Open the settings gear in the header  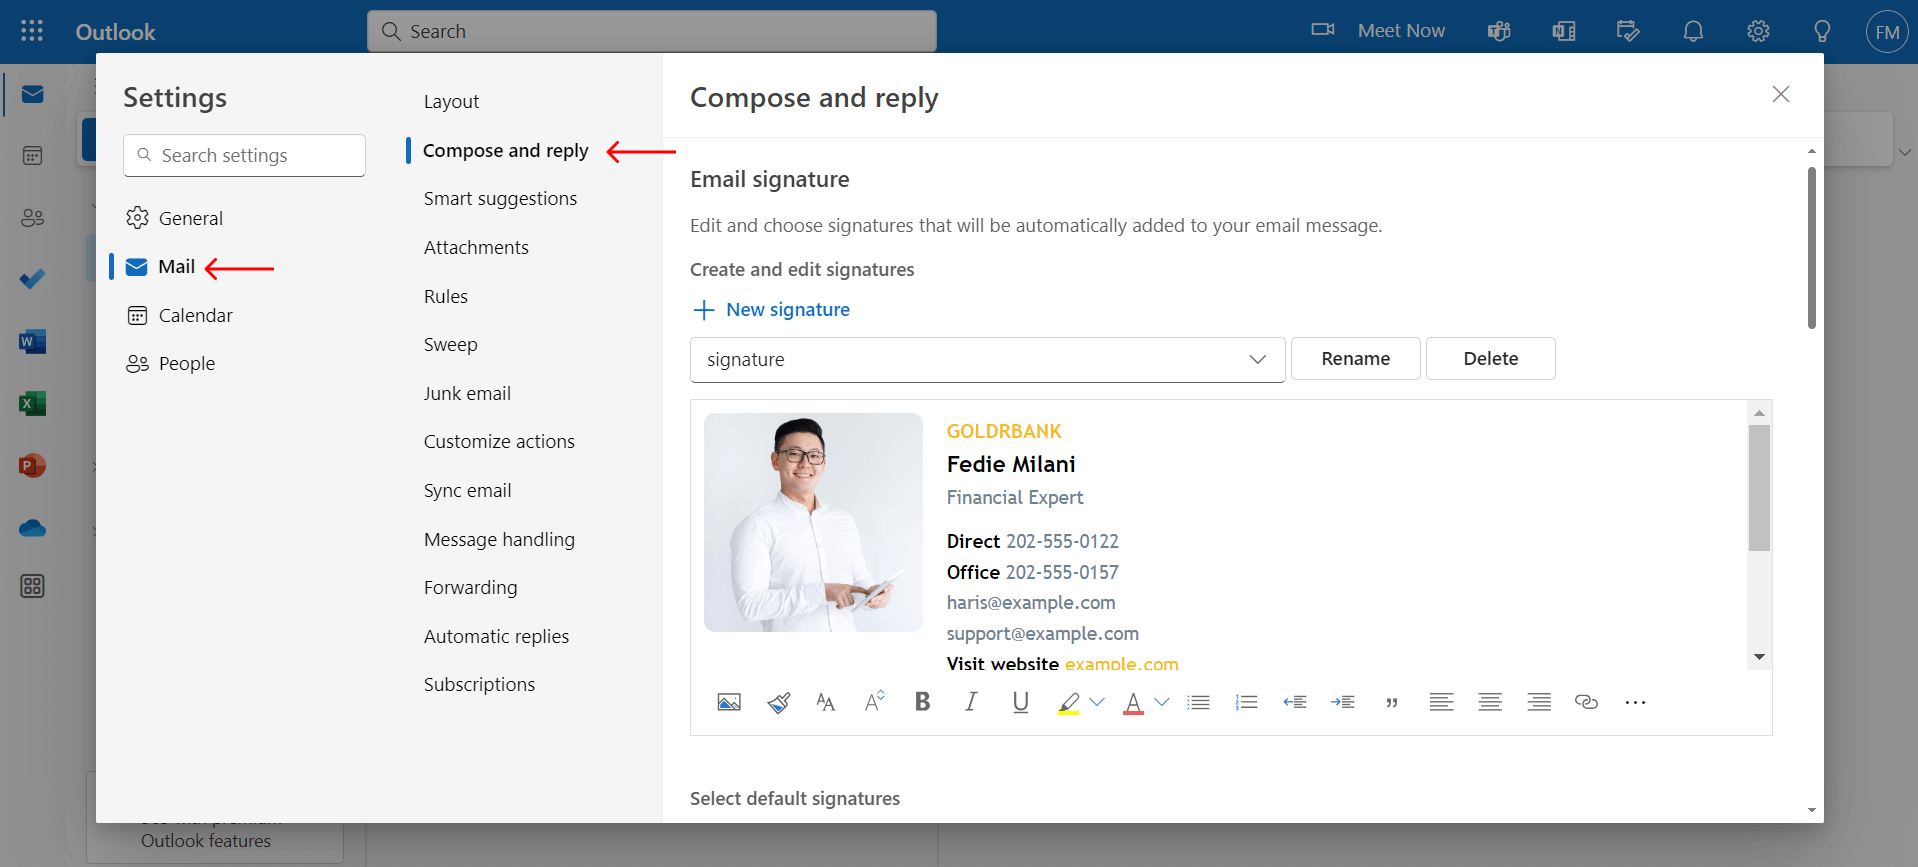(1758, 31)
